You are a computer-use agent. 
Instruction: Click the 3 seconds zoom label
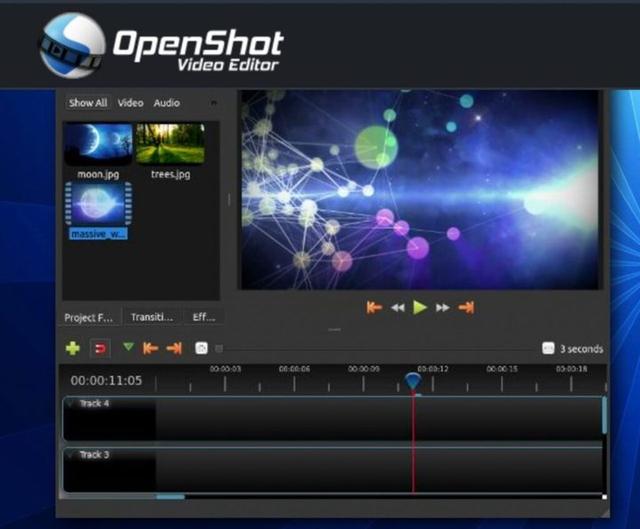(581, 349)
